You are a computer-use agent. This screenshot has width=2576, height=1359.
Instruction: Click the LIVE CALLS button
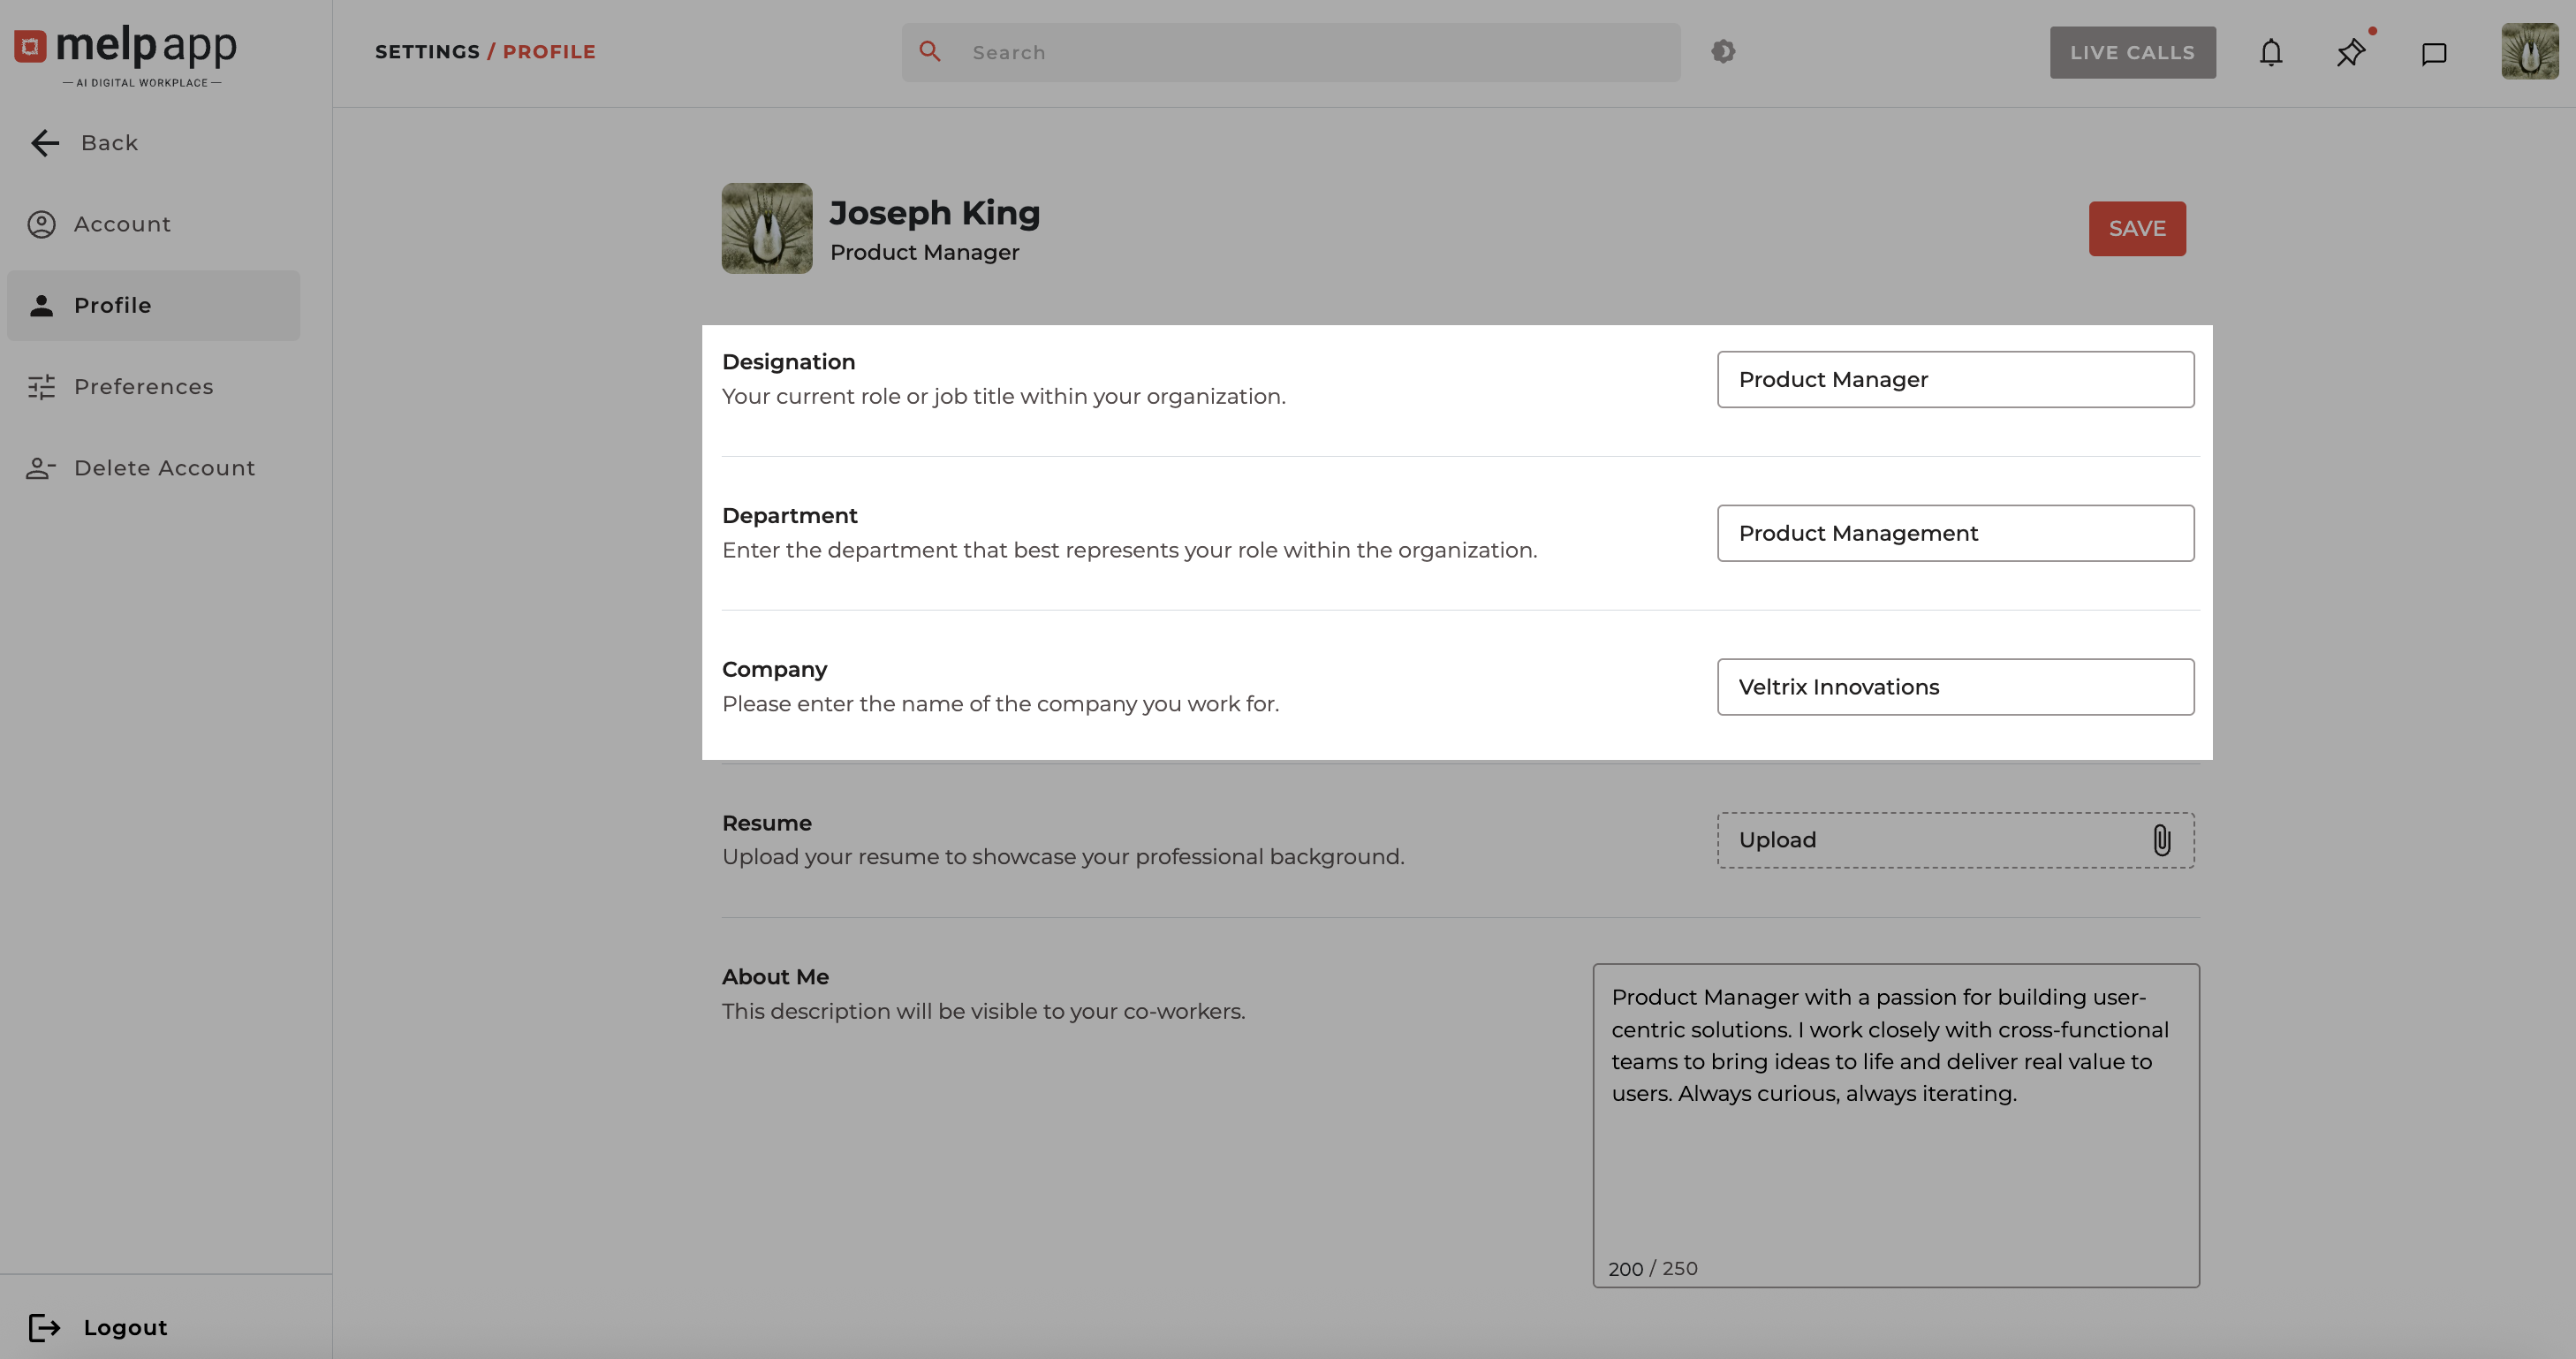point(2132,53)
